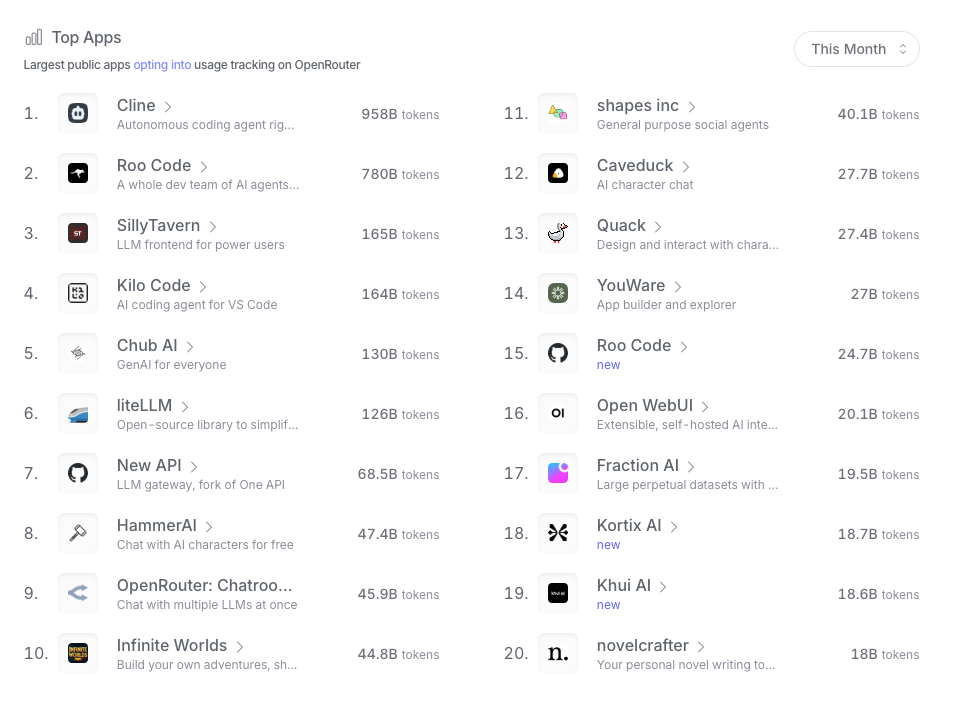Viewport: 960px width, 709px height.
Task: Open the Kilo Code icon
Action: 78,293
